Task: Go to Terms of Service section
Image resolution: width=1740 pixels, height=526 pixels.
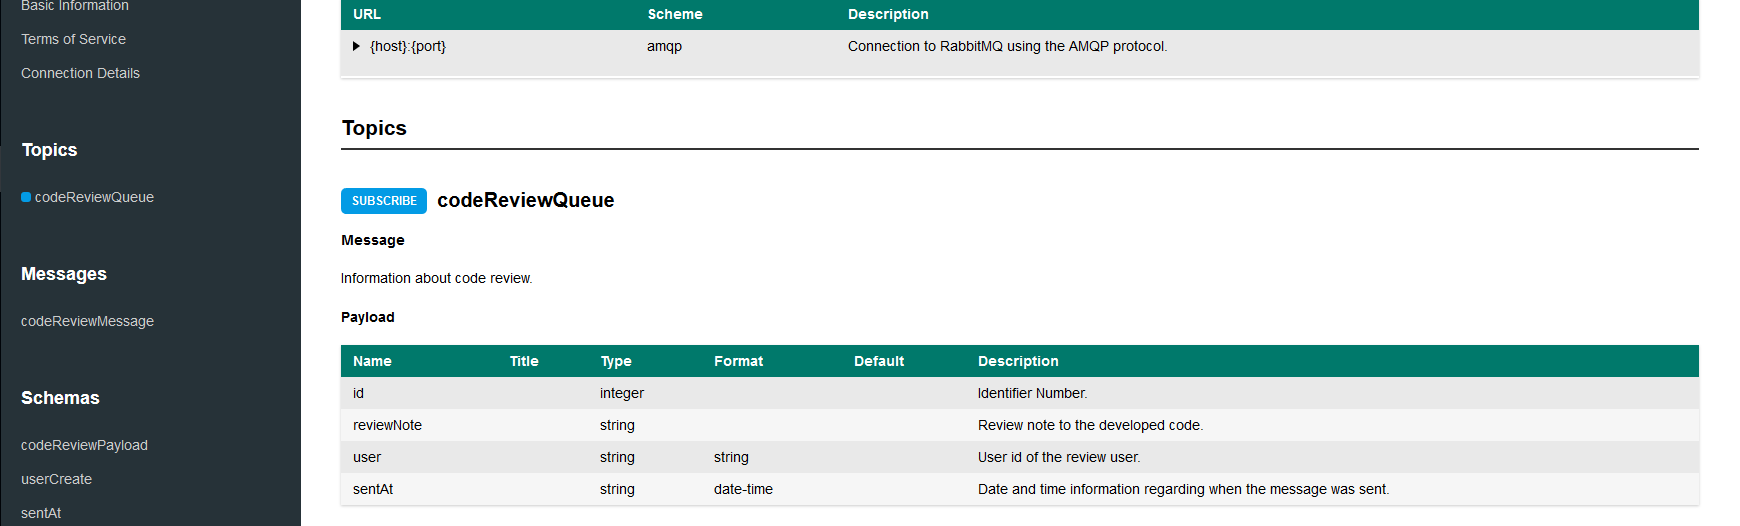Action: [x=73, y=39]
